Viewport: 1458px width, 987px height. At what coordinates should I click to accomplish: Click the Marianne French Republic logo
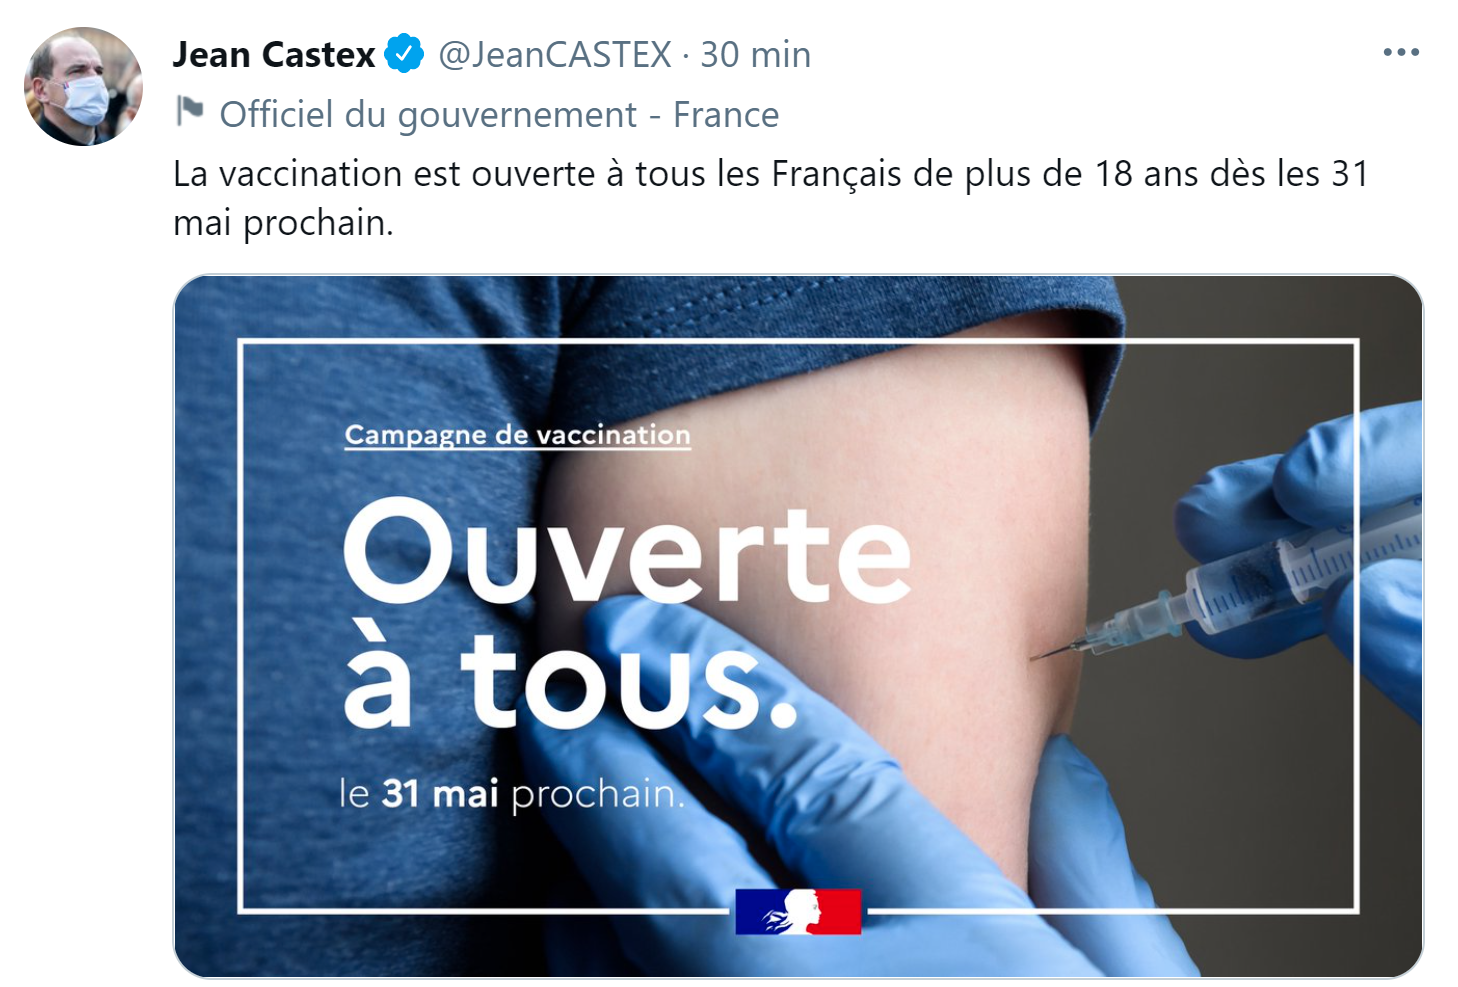(798, 911)
